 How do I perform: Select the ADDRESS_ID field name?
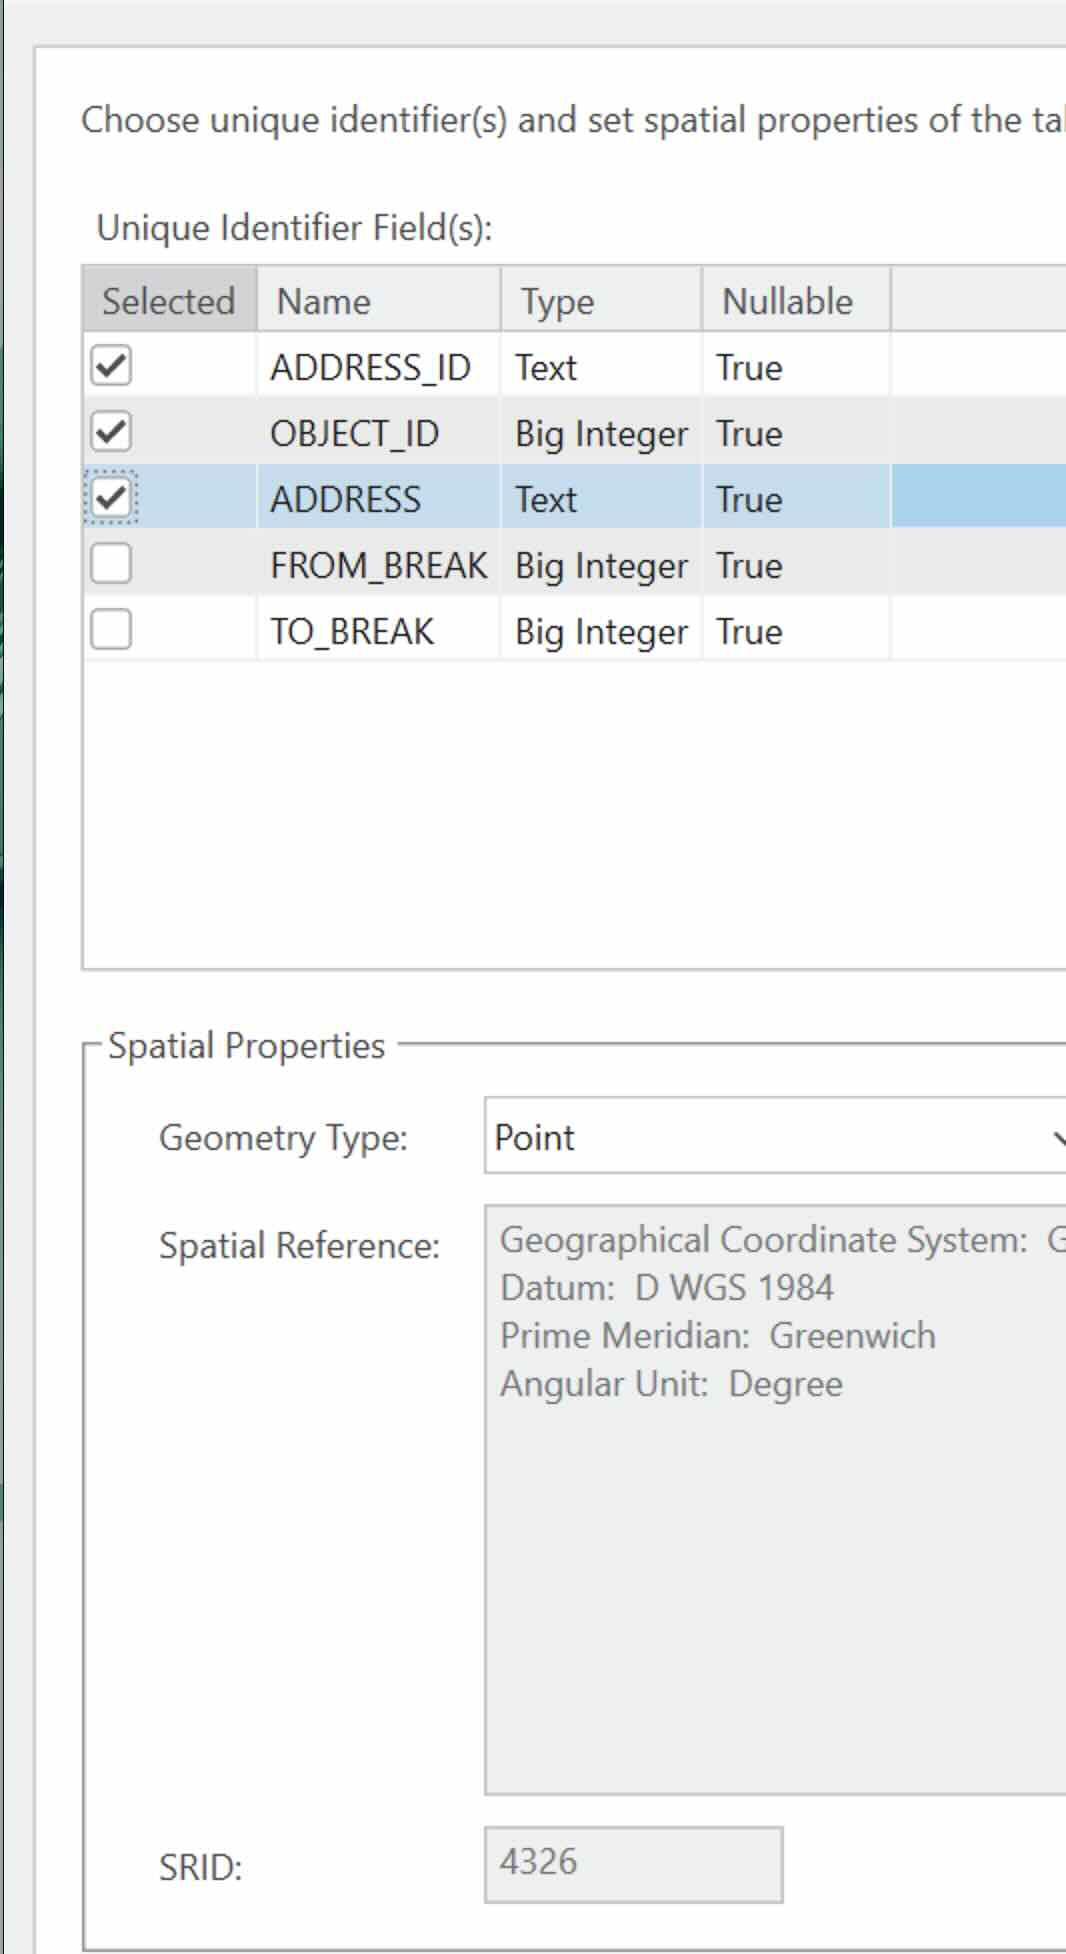tap(370, 367)
